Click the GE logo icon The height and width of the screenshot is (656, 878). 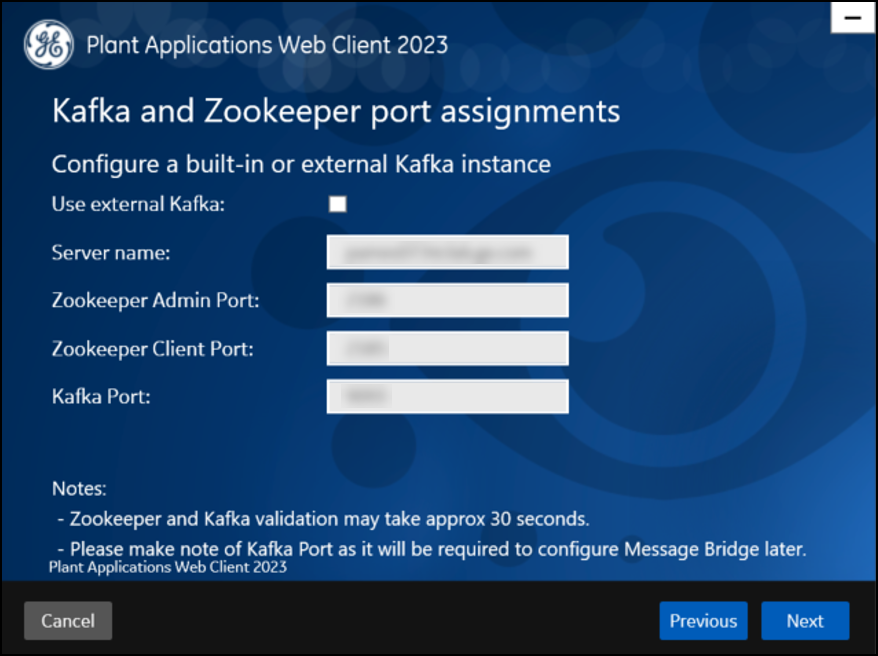pyautogui.click(x=49, y=45)
